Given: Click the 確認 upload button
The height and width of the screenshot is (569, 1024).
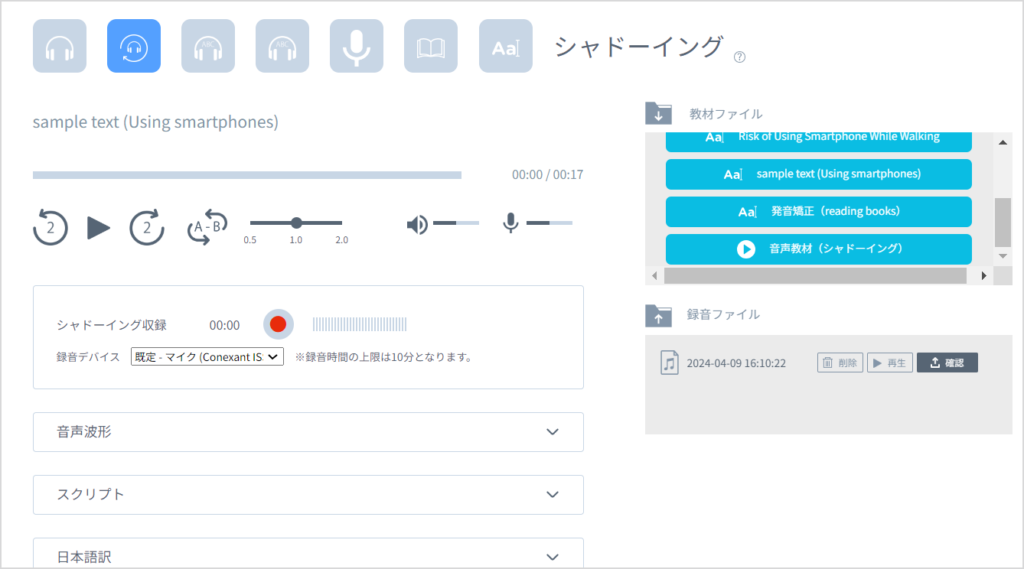Looking at the screenshot, I should [x=947, y=363].
